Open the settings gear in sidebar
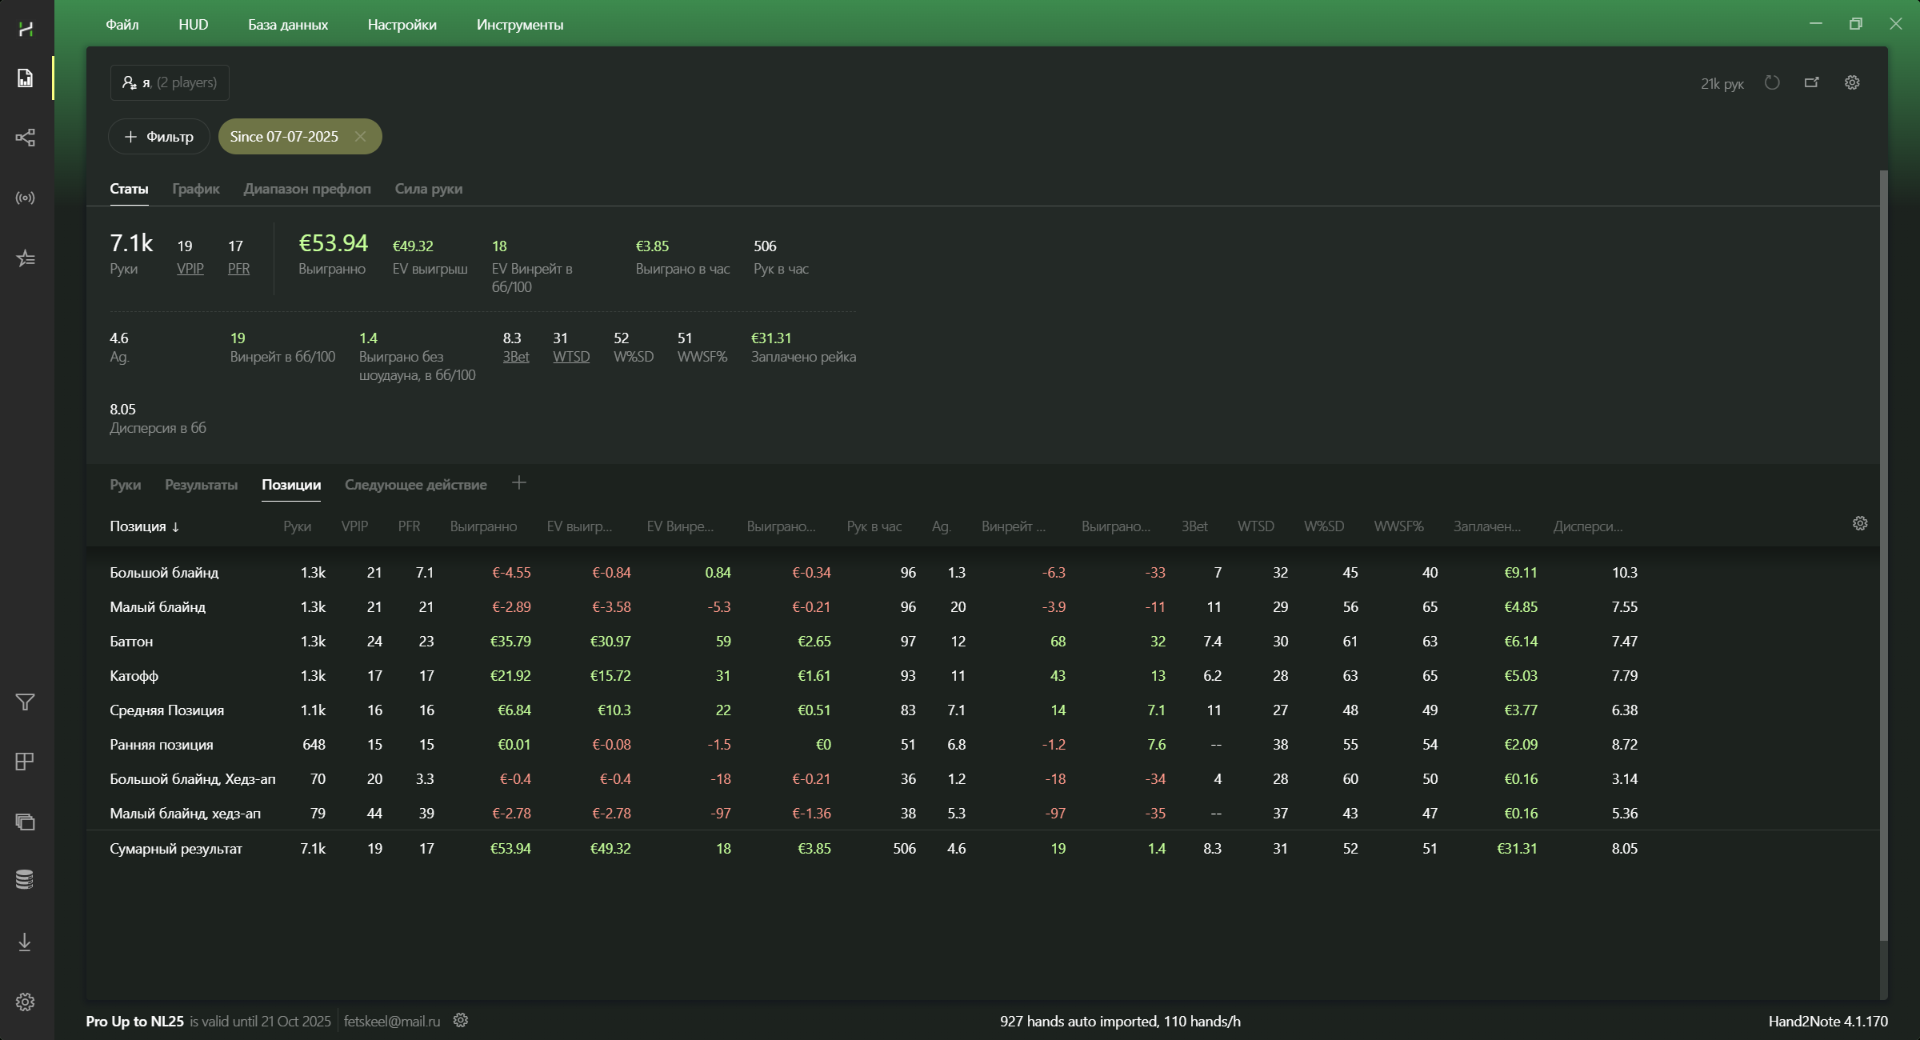 tap(26, 1002)
